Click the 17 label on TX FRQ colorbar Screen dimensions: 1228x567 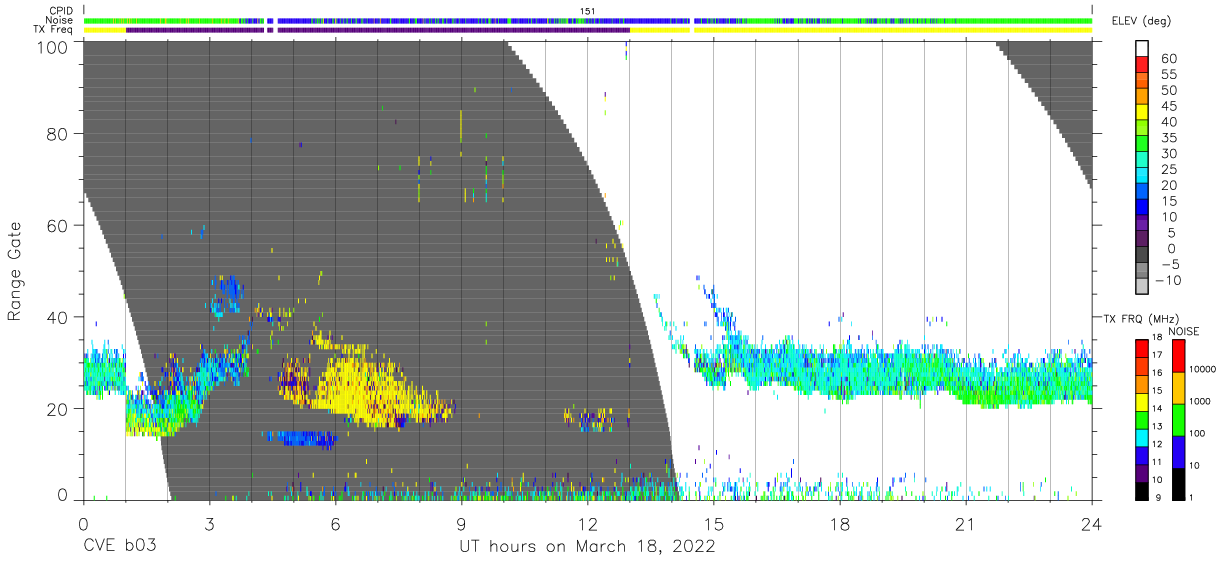[x=1156, y=355]
